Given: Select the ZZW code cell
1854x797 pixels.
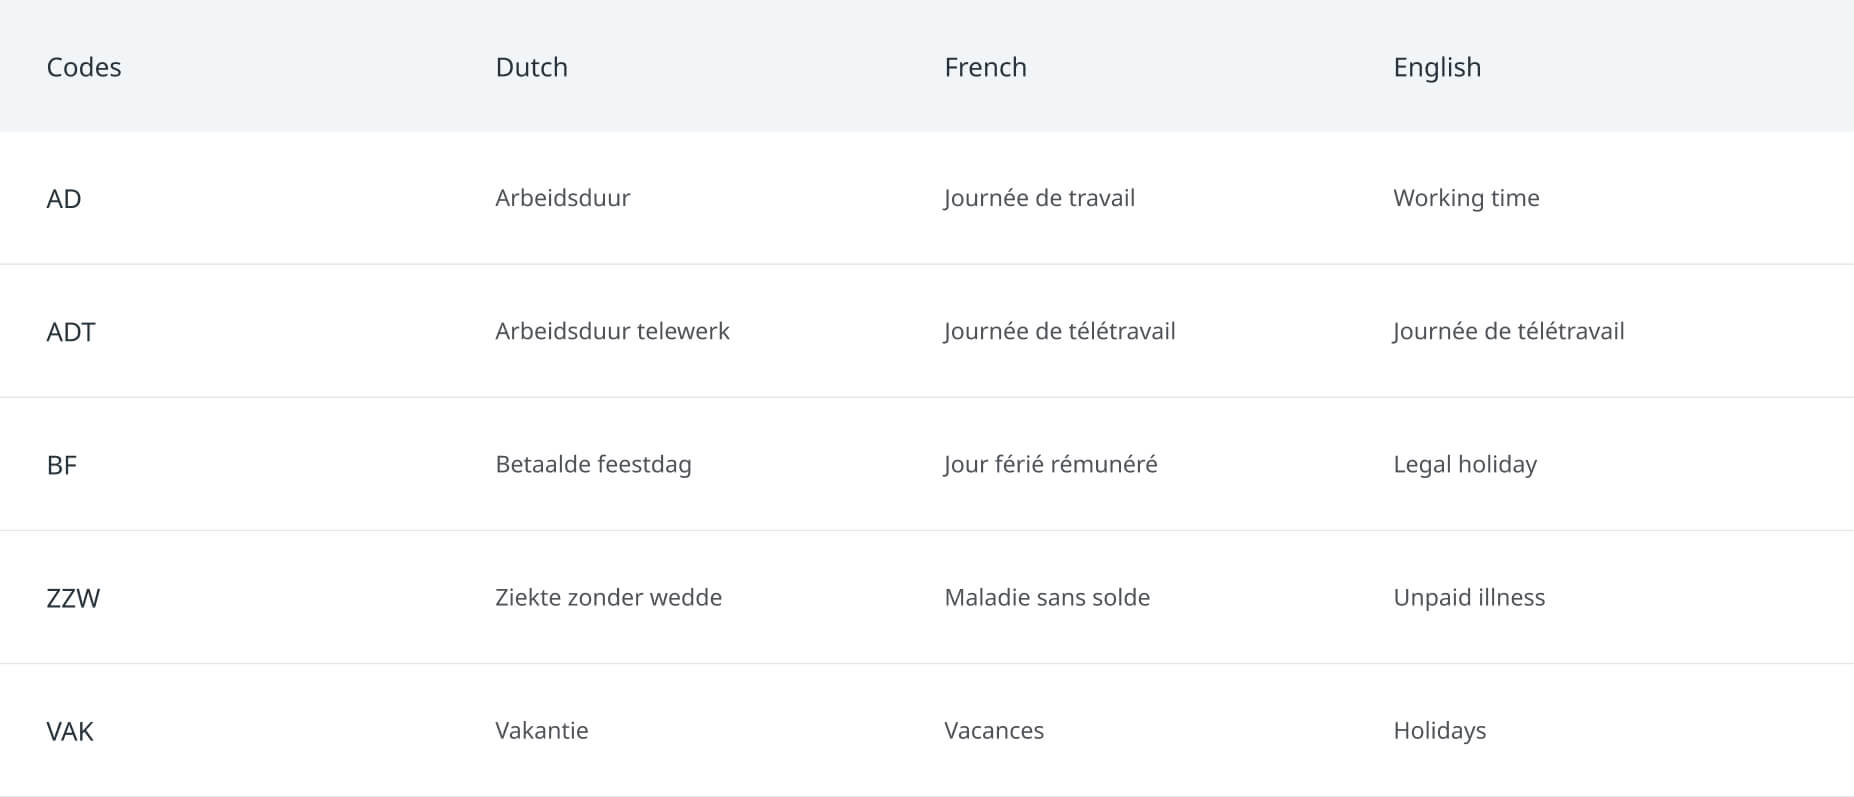Looking at the screenshot, I should pyautogui.click(x=73, y=598).
